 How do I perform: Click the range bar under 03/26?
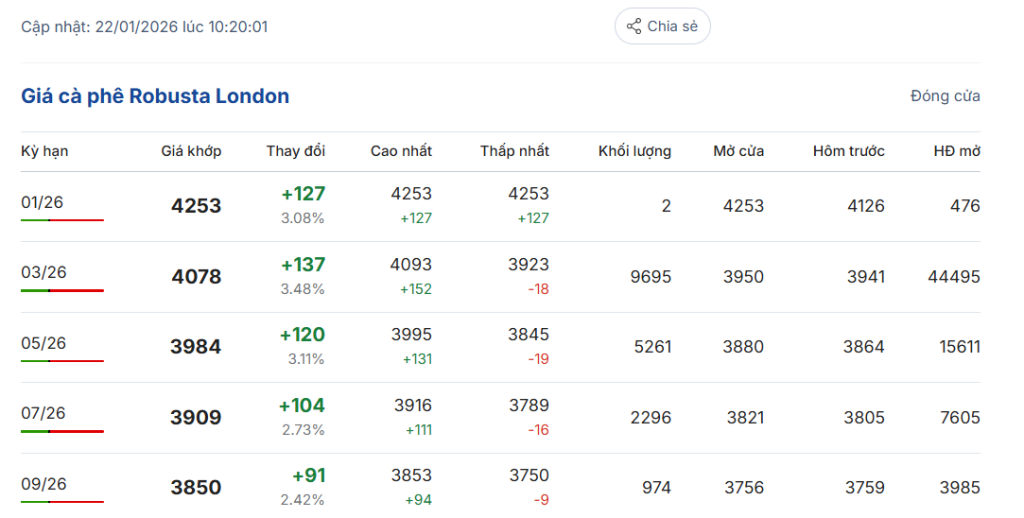62,290
